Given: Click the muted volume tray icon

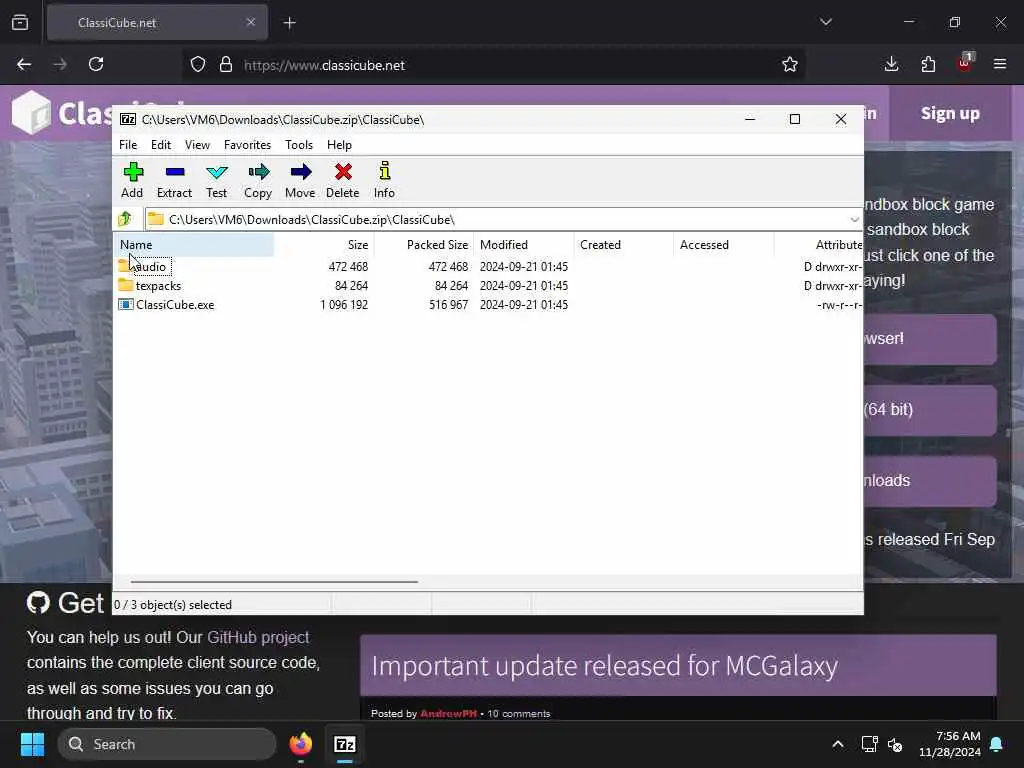Looking at the screenshot, I should [895, 744].
